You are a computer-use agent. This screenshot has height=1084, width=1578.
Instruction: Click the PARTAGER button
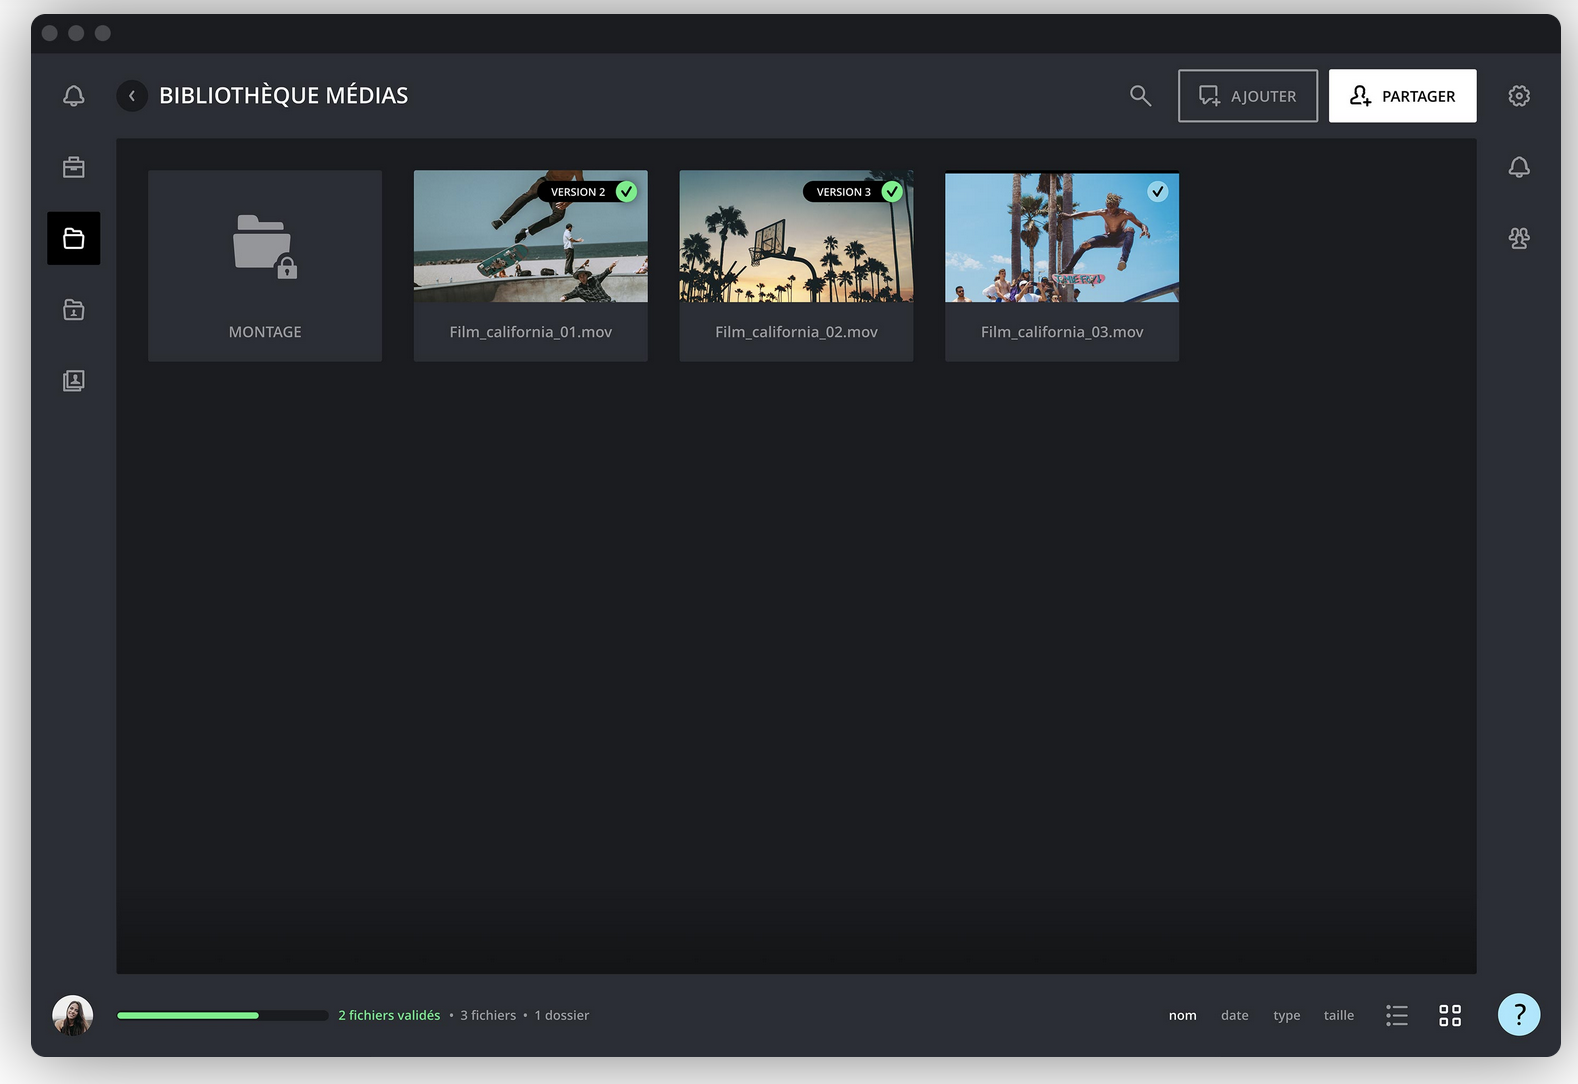tap(1402, 96)
